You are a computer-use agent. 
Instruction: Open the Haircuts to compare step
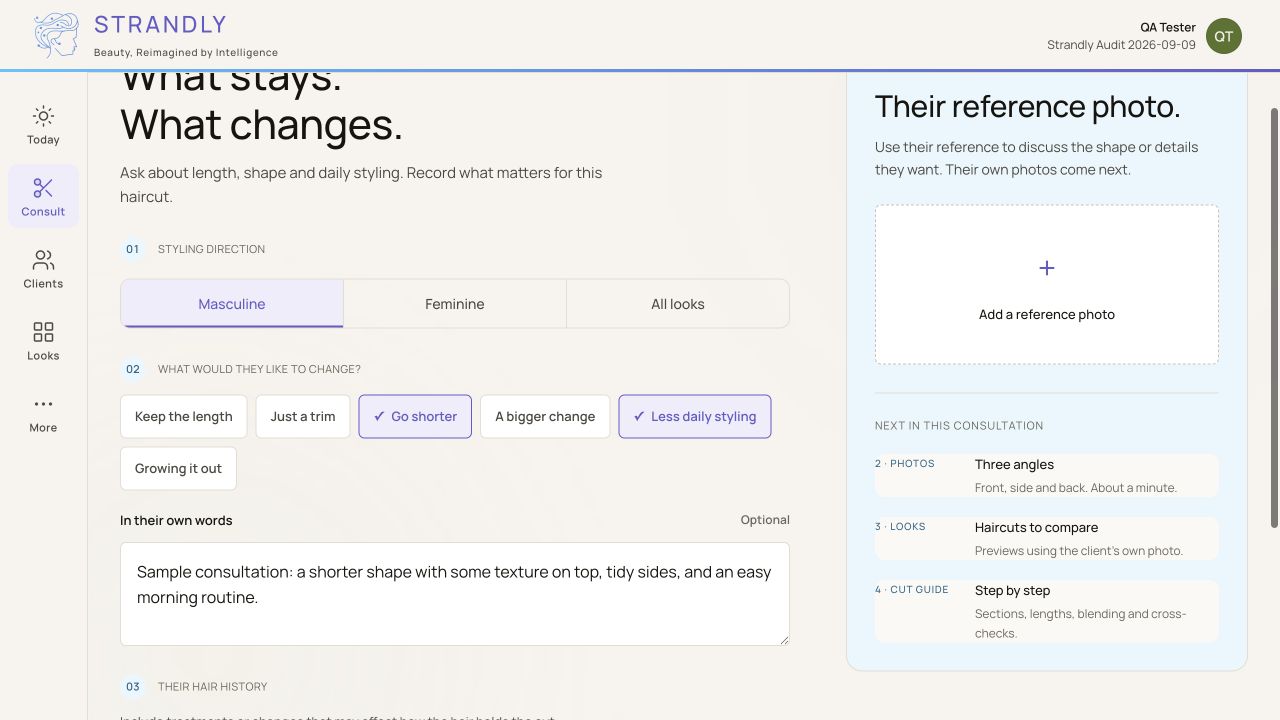(1047, 538)
